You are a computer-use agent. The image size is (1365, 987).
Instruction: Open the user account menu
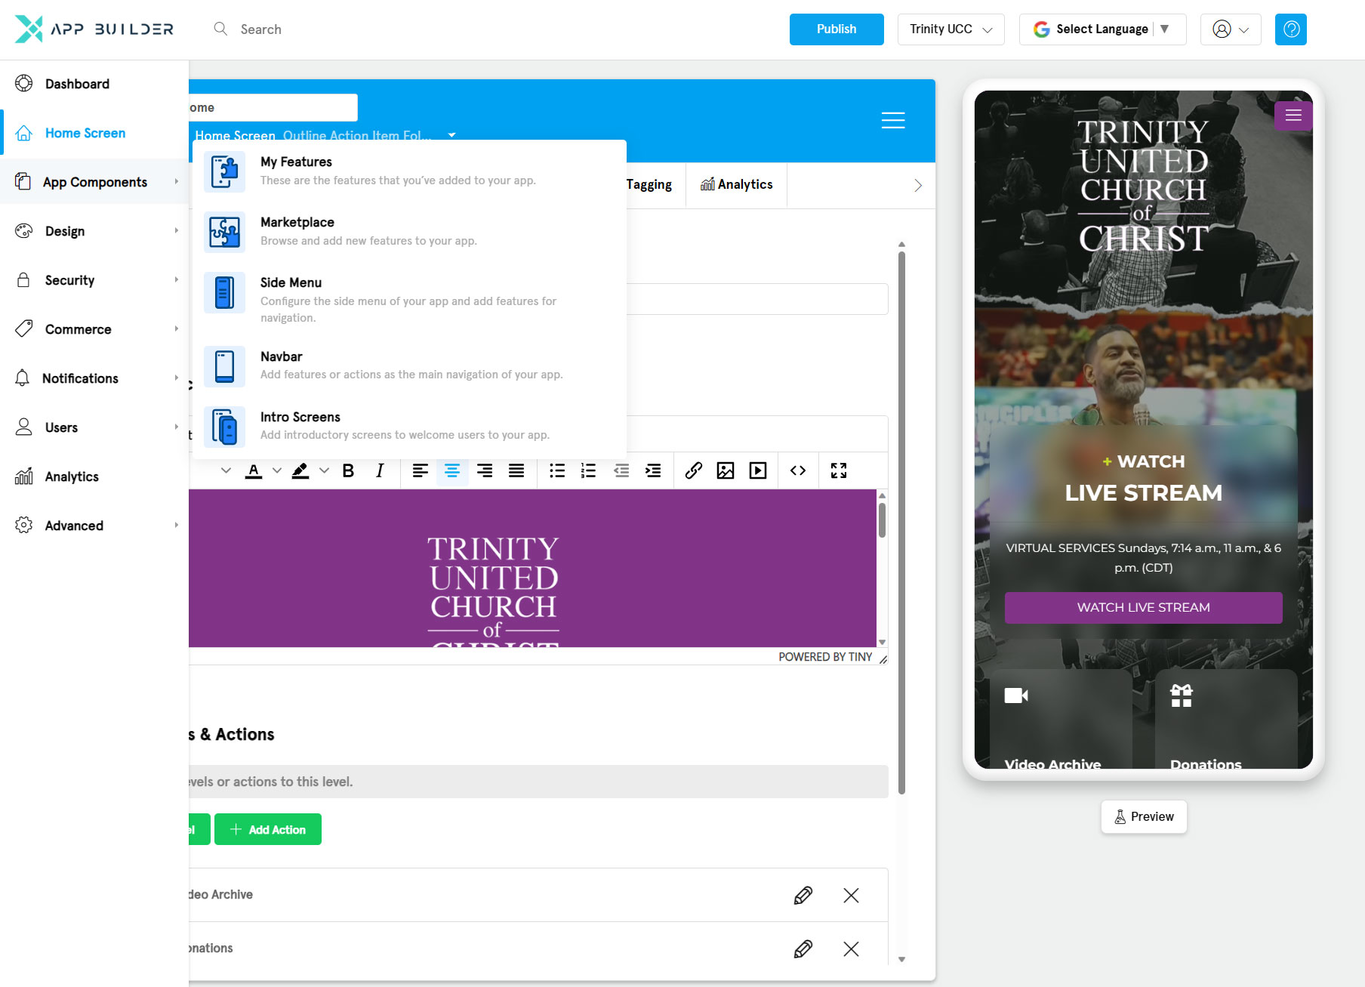[x=1231, y=29]
